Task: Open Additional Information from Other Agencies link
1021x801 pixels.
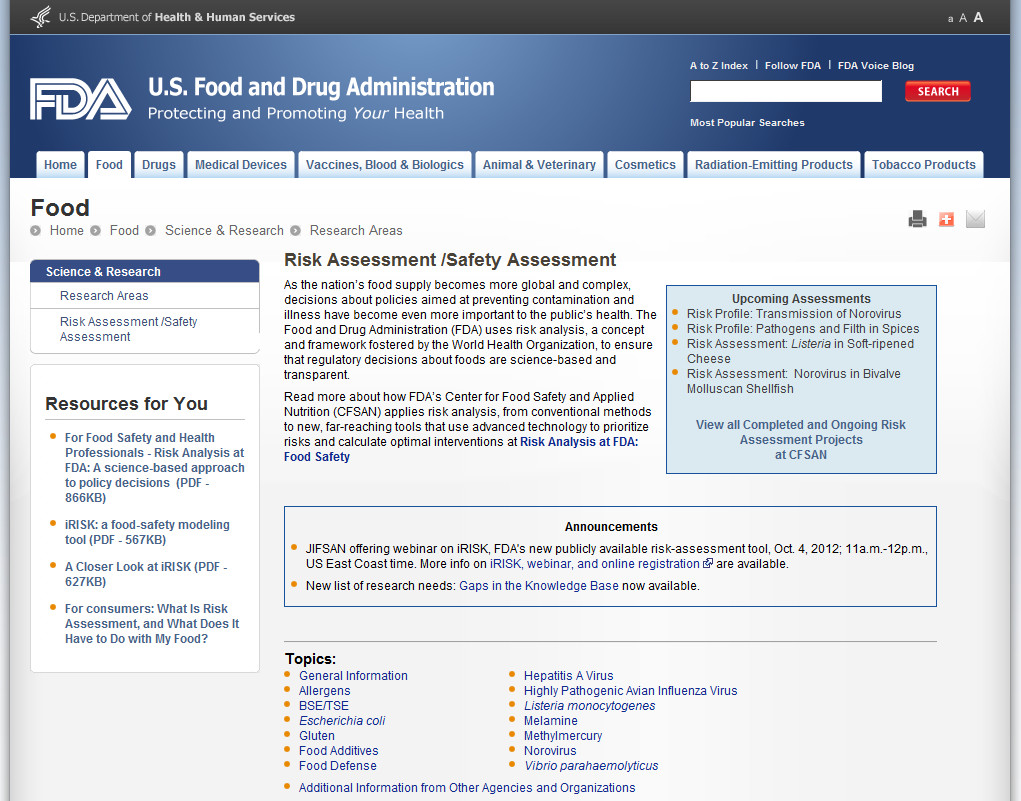Action: [467, 788]
